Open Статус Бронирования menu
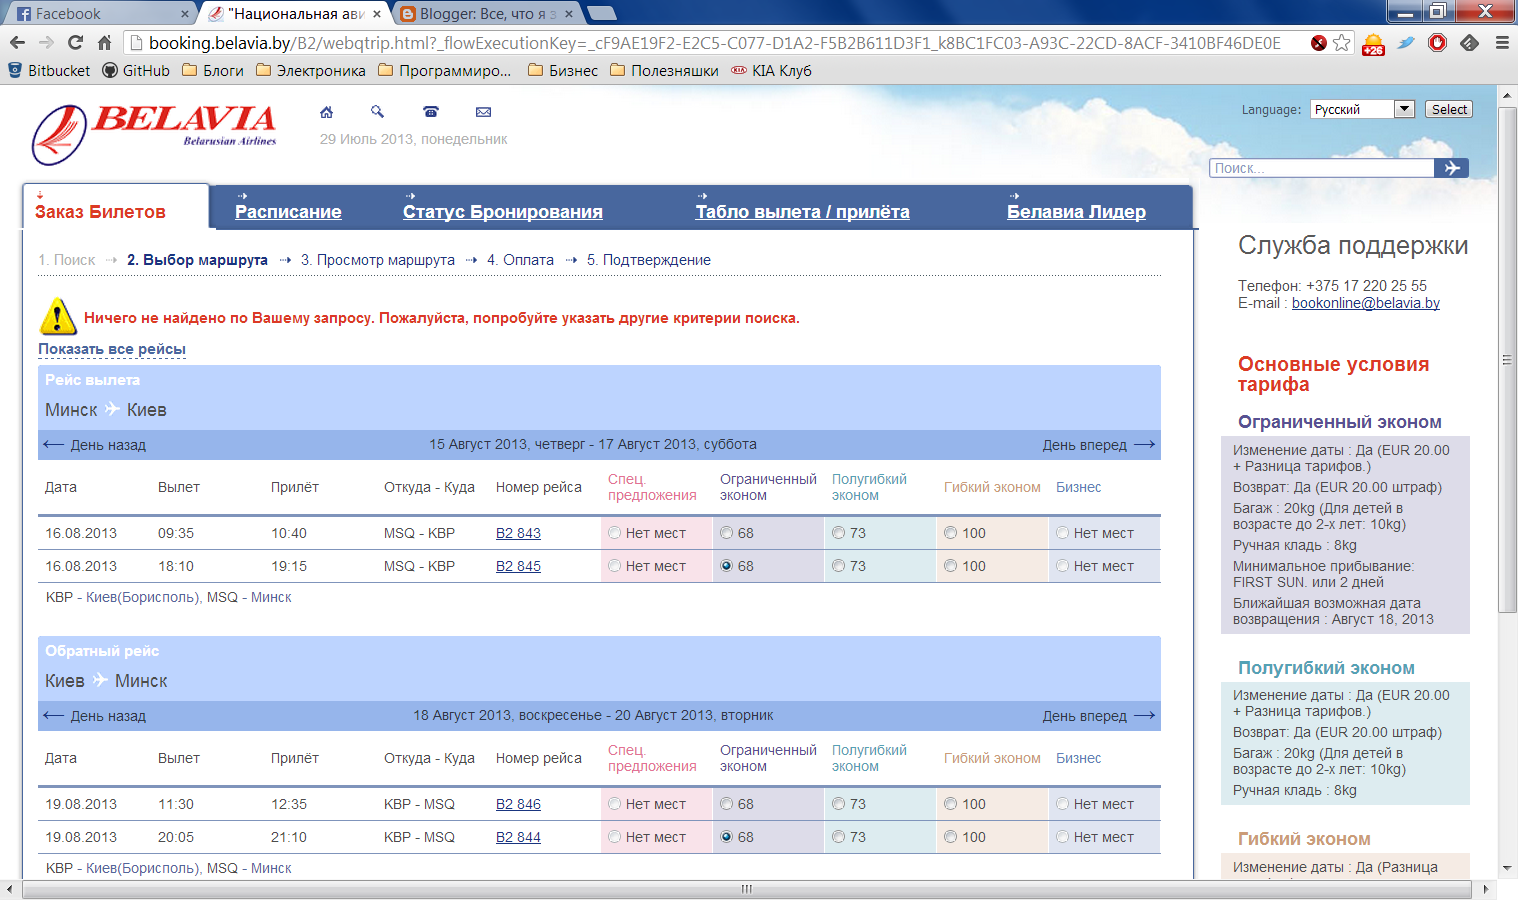Screen dimensions: 1518x900 click(503, 212)
